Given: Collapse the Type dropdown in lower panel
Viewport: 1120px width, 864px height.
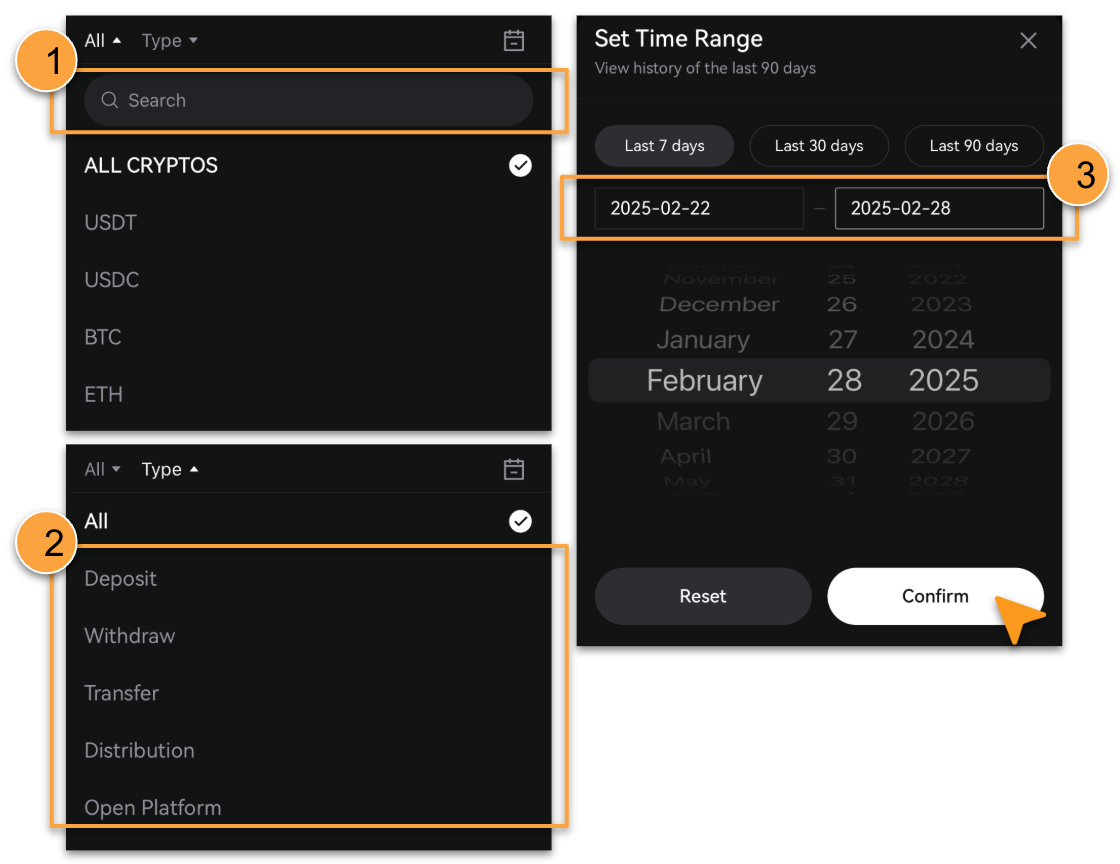Looking at the screenshot, I should (169, 469).
